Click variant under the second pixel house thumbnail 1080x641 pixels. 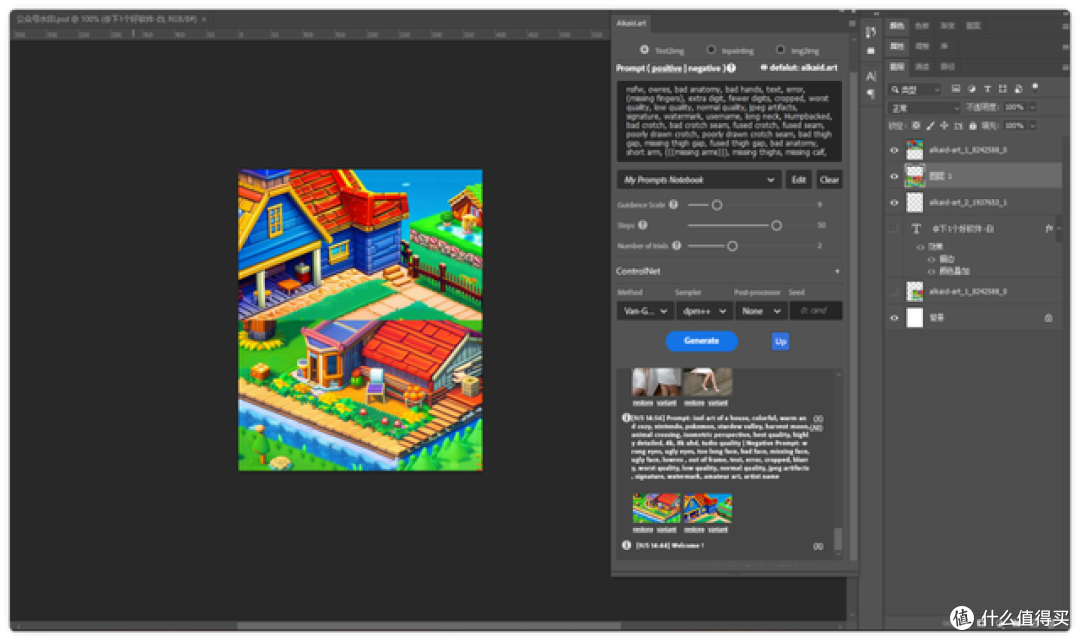pos(718,529)
